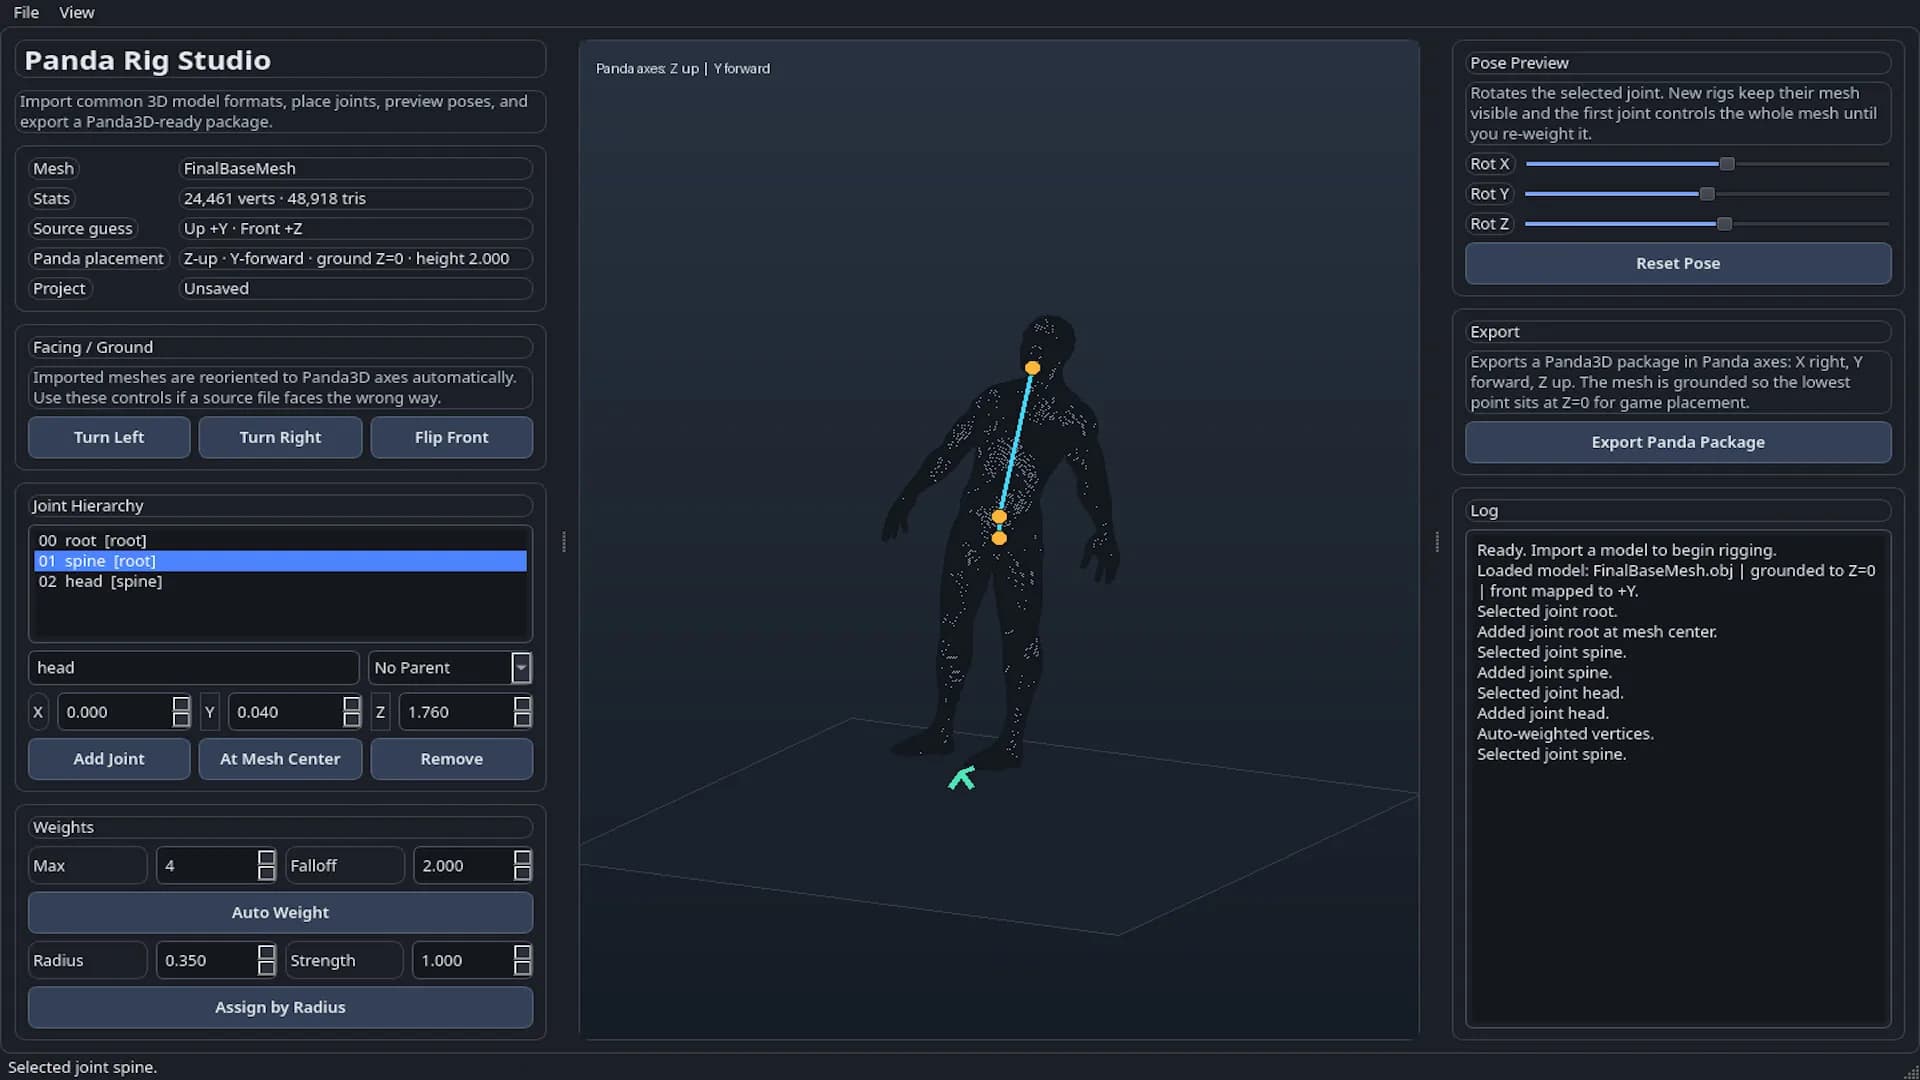Decrease the X coordinate with down arrow
This screenshot has height=1080, width=1920.
tap(181, 720)
